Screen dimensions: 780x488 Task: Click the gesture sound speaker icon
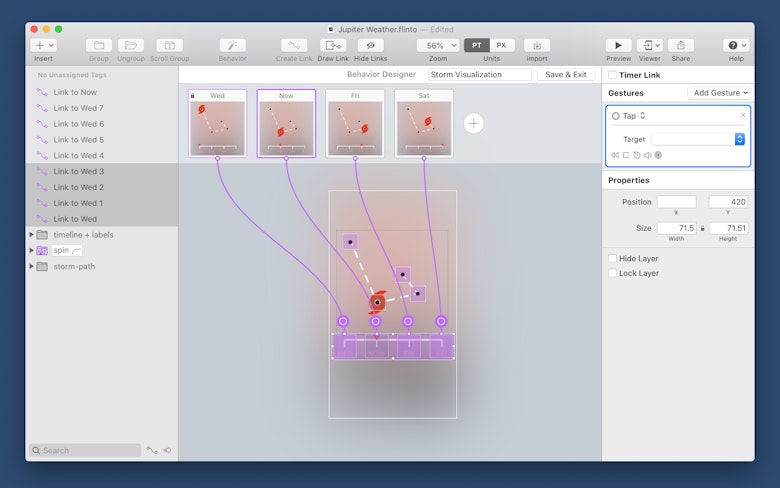coord(647,155)
